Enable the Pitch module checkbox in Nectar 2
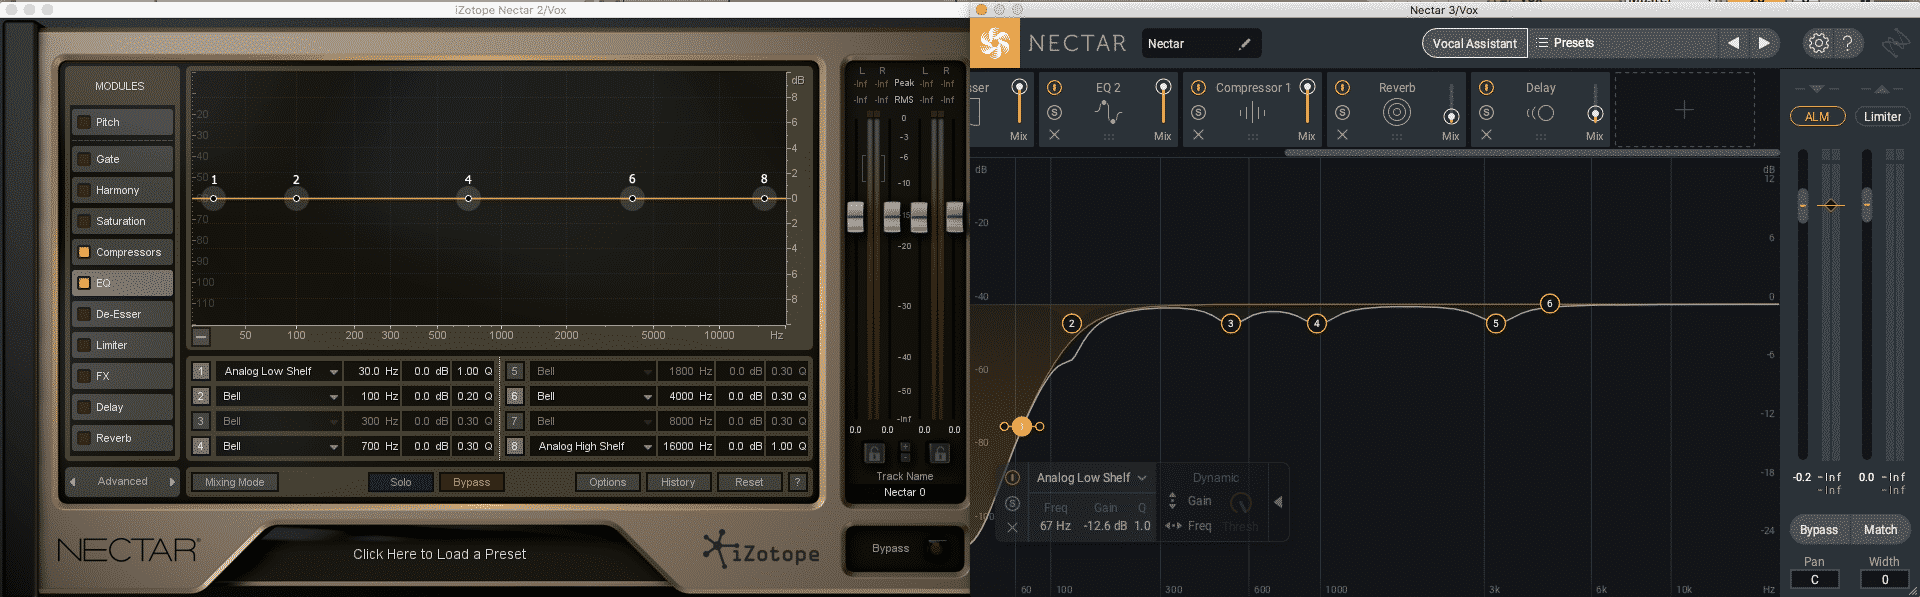The image size is (1920, 597). point(84,122)
